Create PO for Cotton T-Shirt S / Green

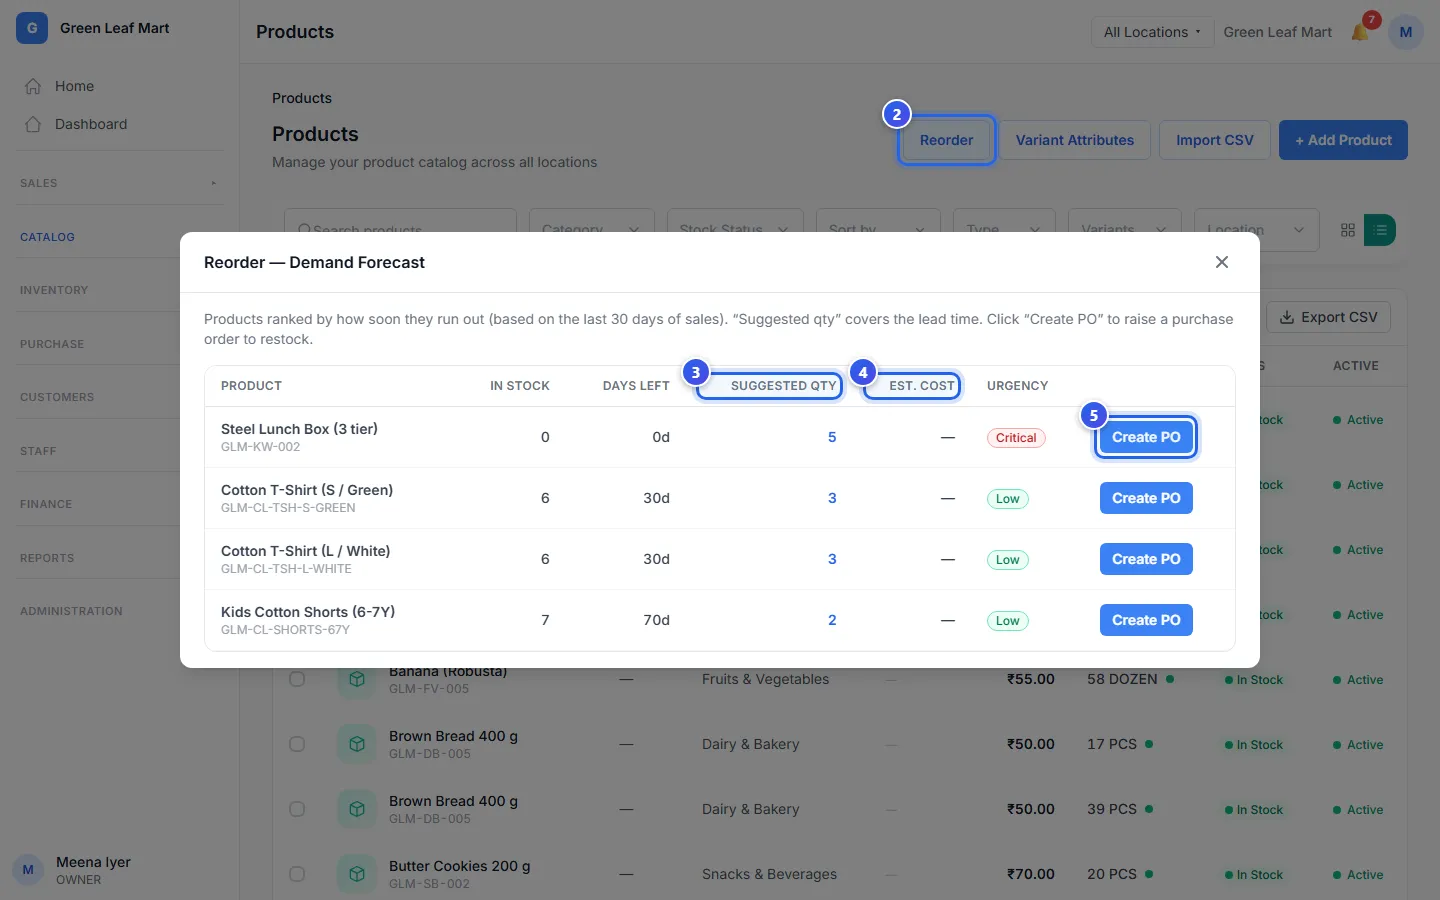[1146, 498]
